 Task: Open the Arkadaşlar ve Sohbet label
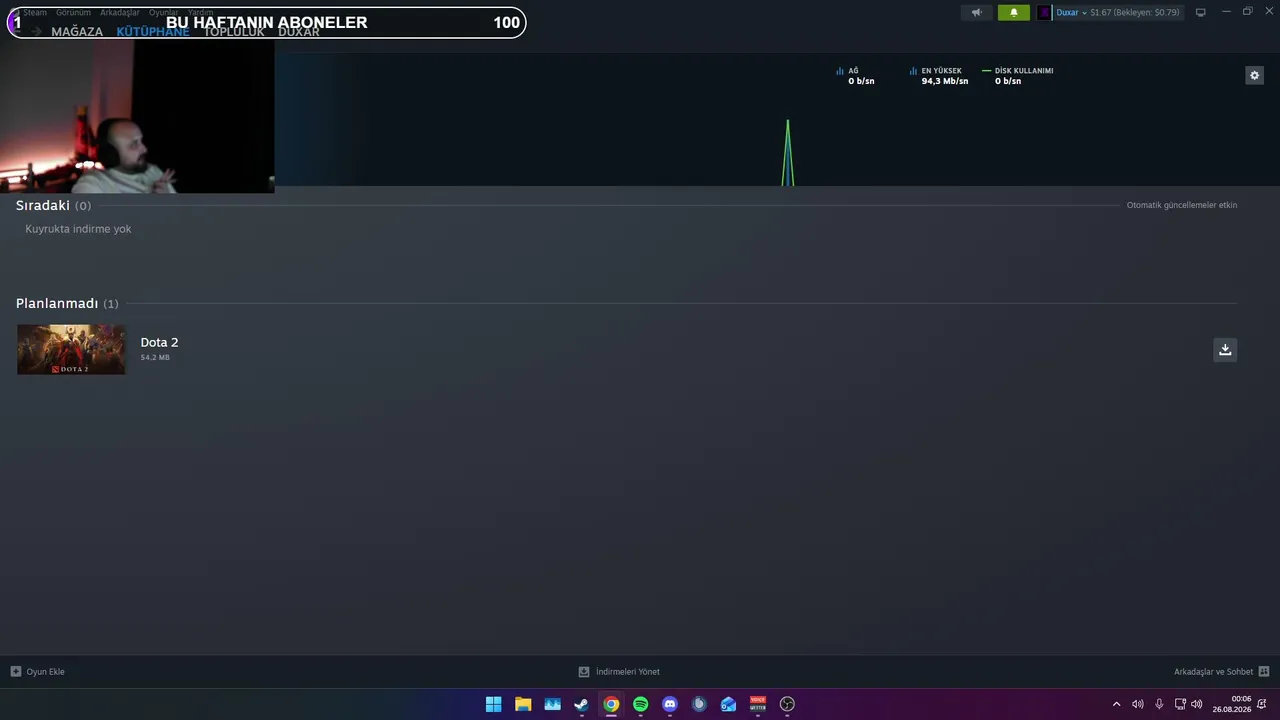pyautogui.click(x=1214, y=672)
